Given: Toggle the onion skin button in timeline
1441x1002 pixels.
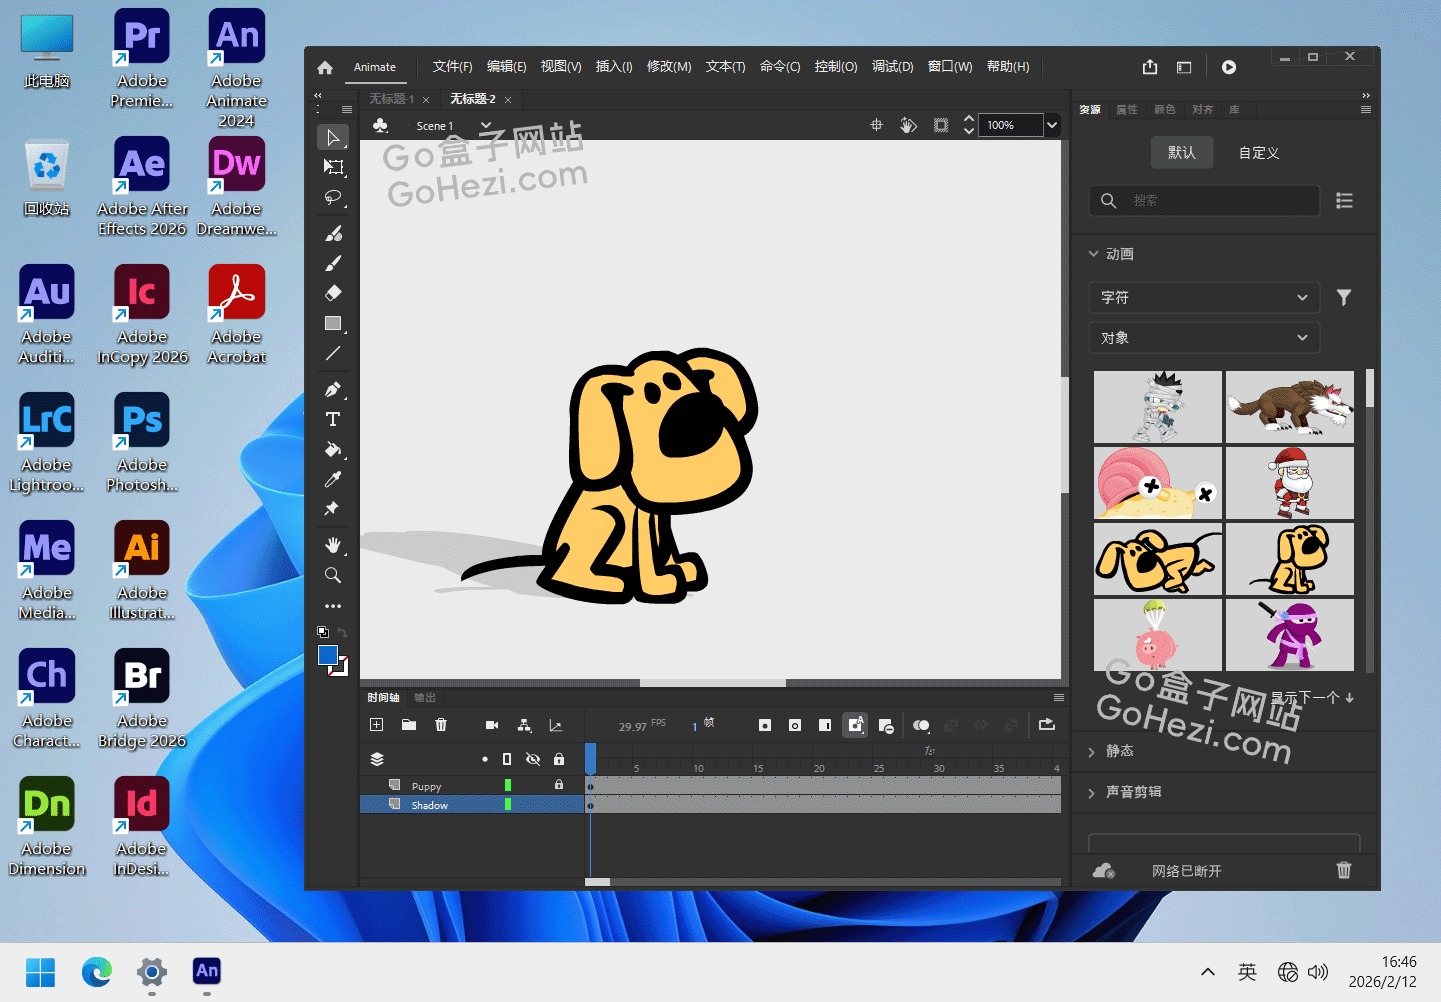Looking at the screenshot, I should click(921, 725).
